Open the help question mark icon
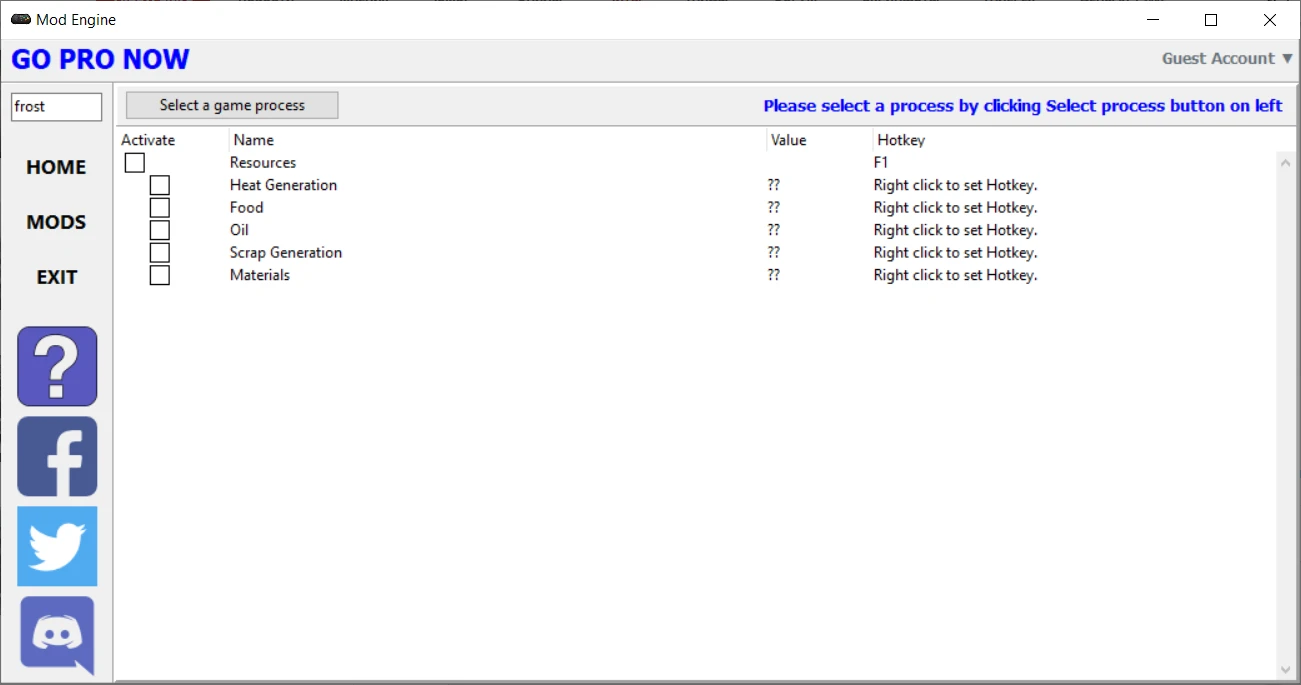Image resolution: width=1301 pixels, height=685 pixels. coord(57,366)
